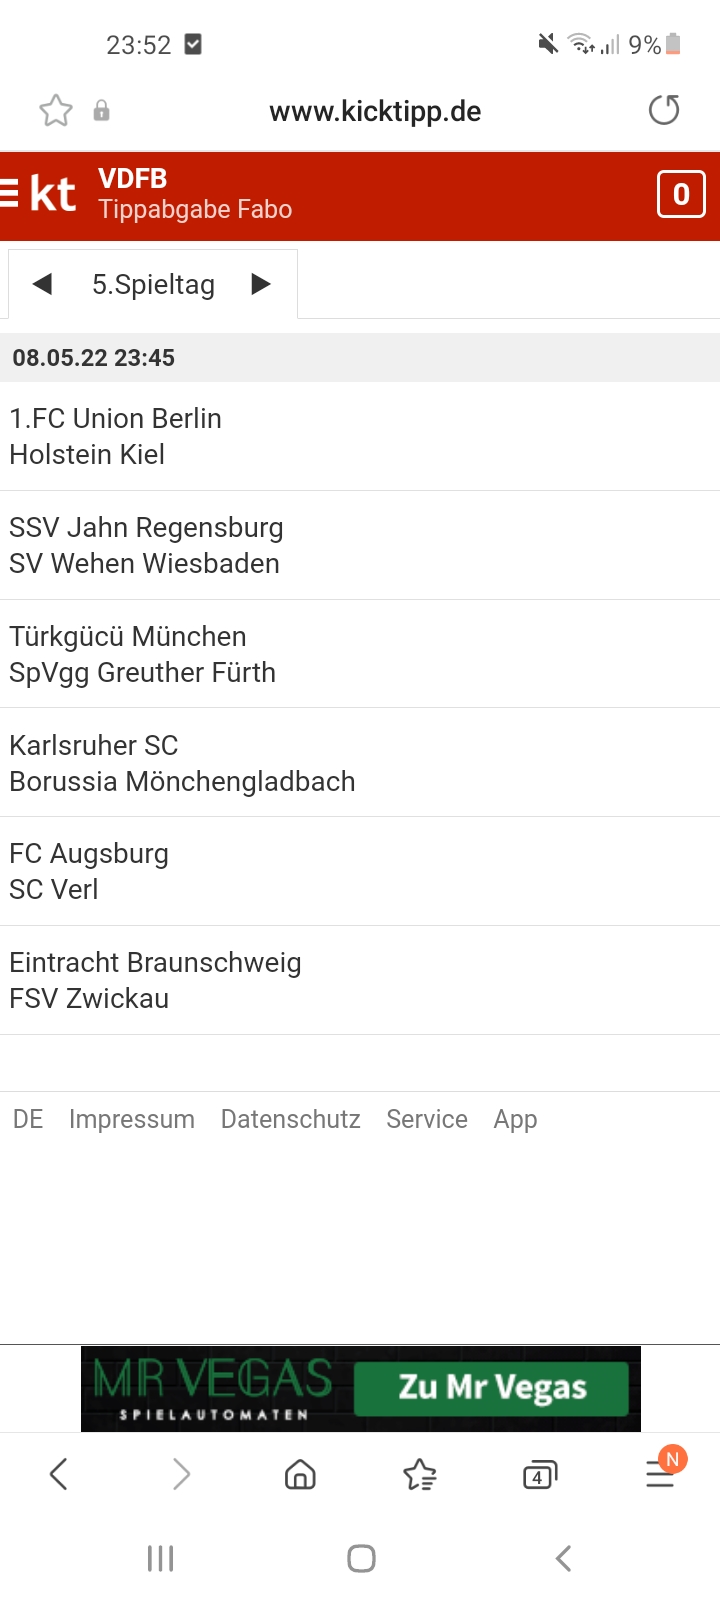Open the kicktipp hamburger menu
This screenshot has width=720, height=1600.
(10, 193)
